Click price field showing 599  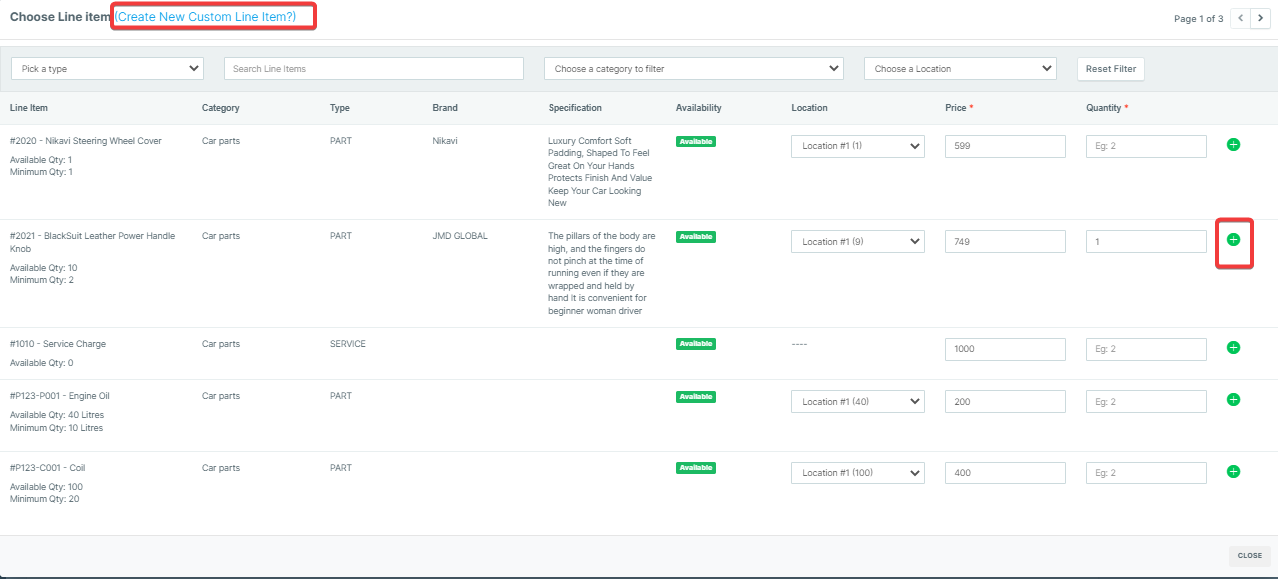coord(1005,146)
